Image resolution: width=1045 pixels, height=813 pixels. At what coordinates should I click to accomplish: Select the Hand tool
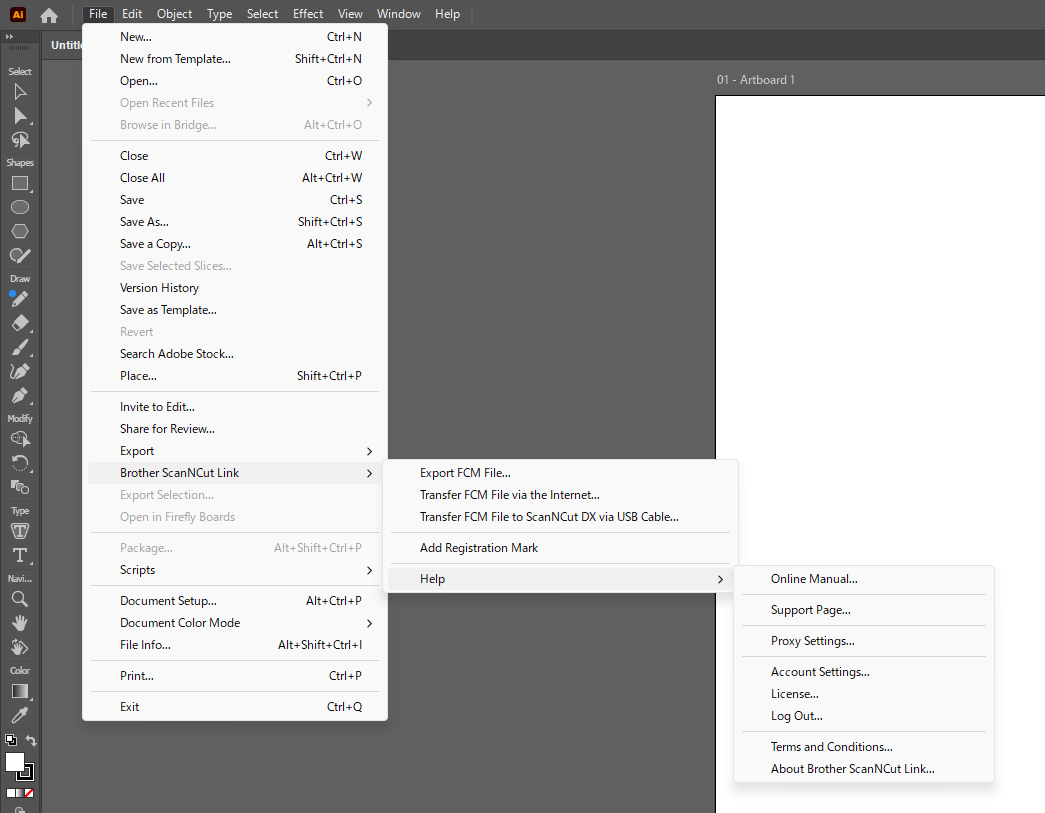click(x=20, y=623)
